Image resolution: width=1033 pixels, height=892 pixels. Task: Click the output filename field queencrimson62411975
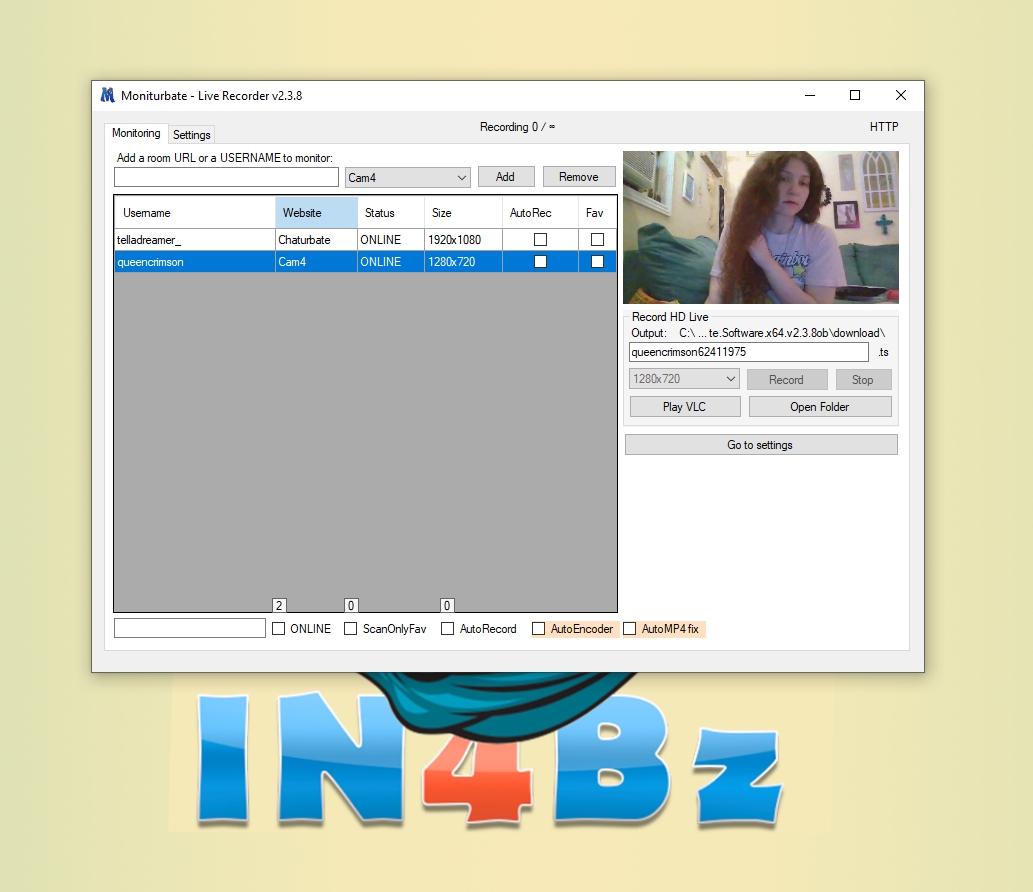tap(748, 352)
